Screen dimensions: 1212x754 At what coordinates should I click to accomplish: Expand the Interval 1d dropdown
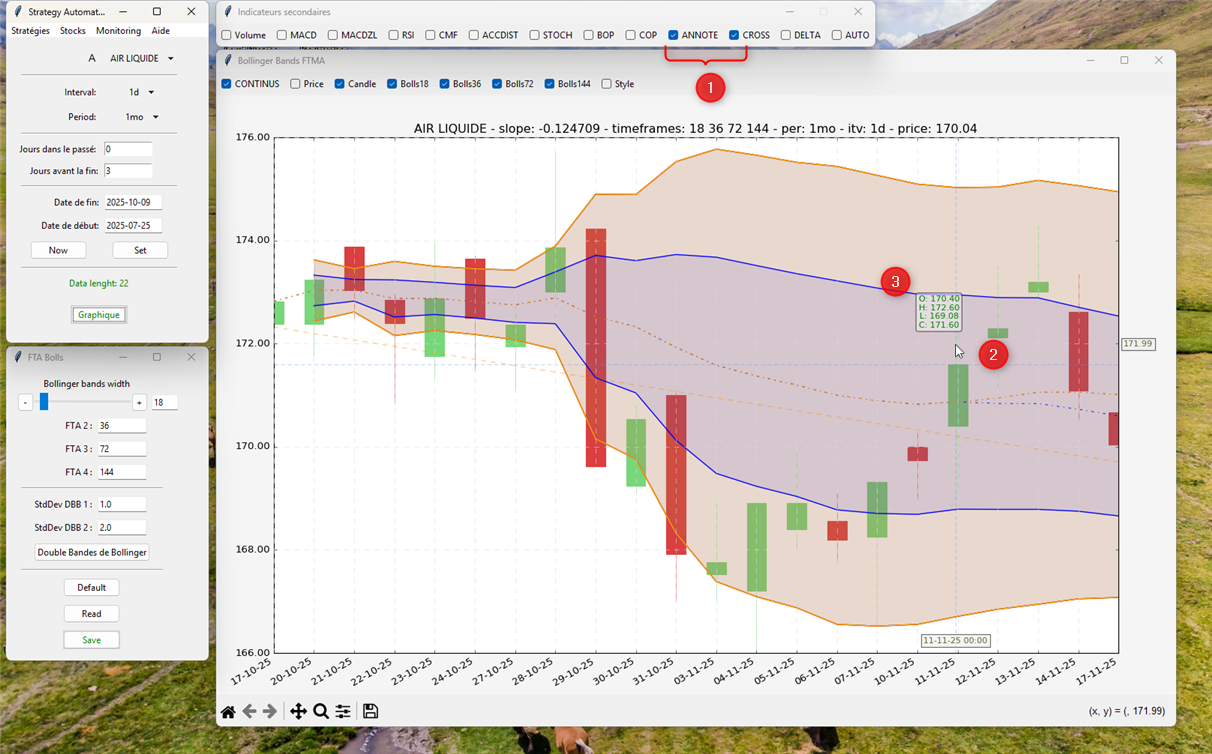141,92
